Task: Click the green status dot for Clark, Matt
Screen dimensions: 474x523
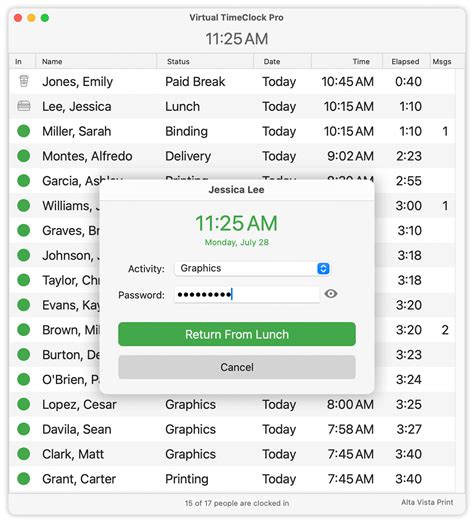Action: 24,454
